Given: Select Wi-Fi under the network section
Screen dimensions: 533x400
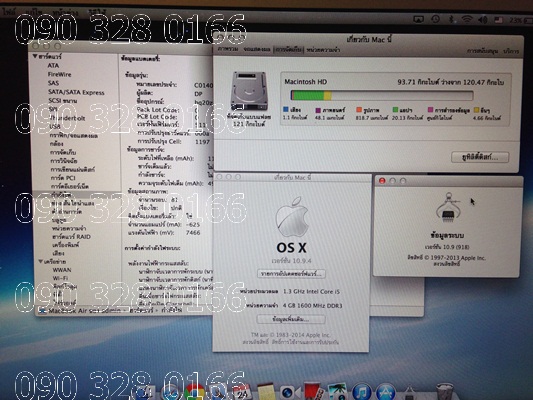Looking at the screenshot, I should (x=60, y=278).
